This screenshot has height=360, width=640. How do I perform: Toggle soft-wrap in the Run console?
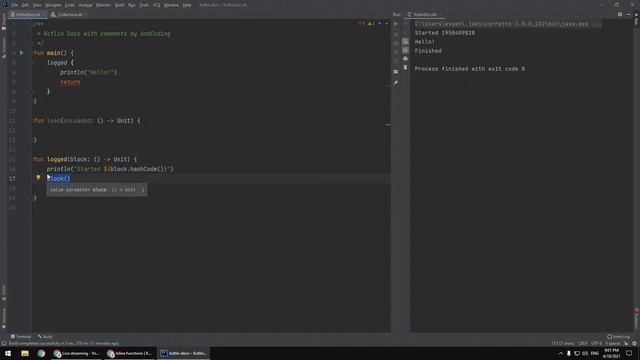405,41
